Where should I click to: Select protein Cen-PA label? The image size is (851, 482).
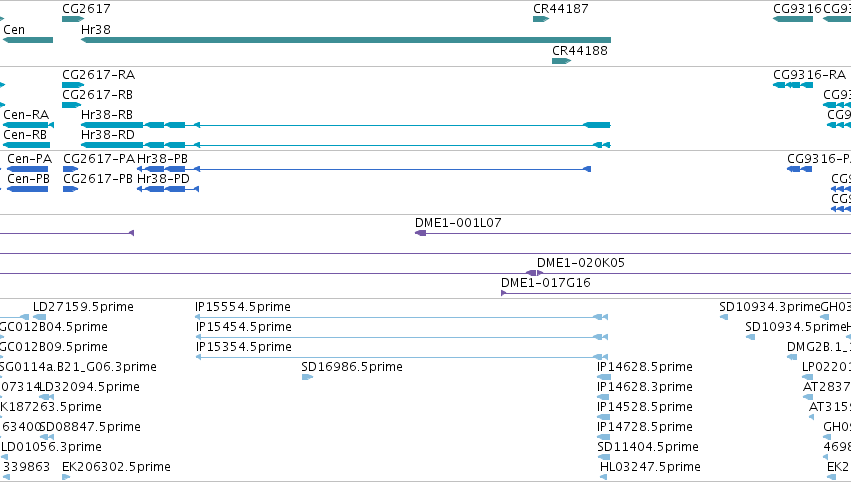(29, 158)
